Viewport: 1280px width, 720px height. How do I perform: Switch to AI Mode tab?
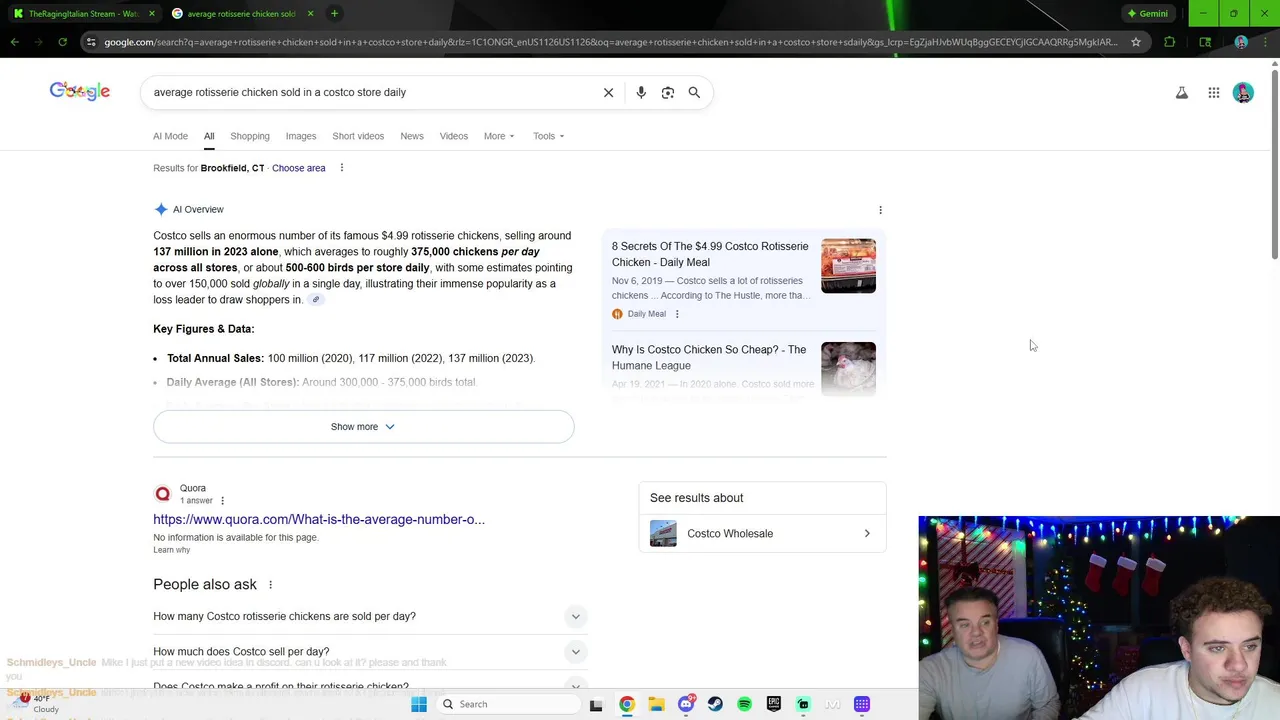coord(170,136)
